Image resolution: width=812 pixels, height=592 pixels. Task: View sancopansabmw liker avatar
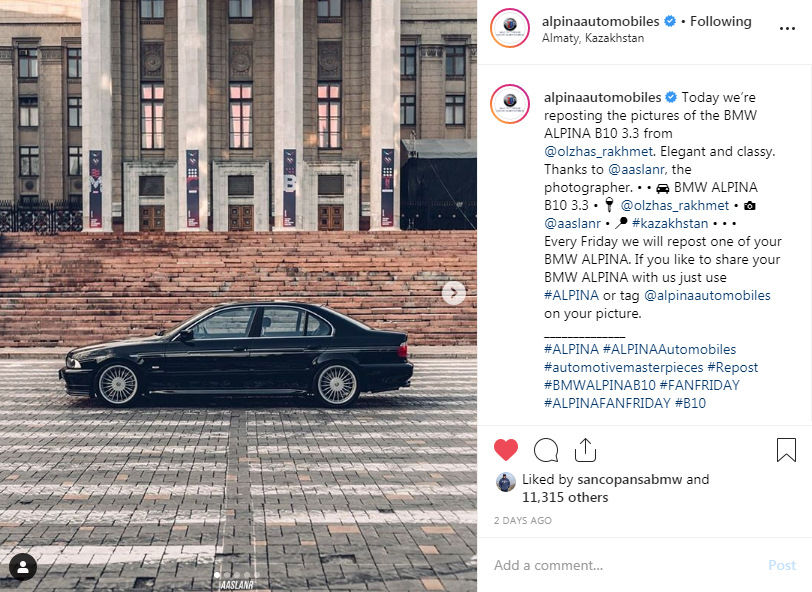pos(506,482)
